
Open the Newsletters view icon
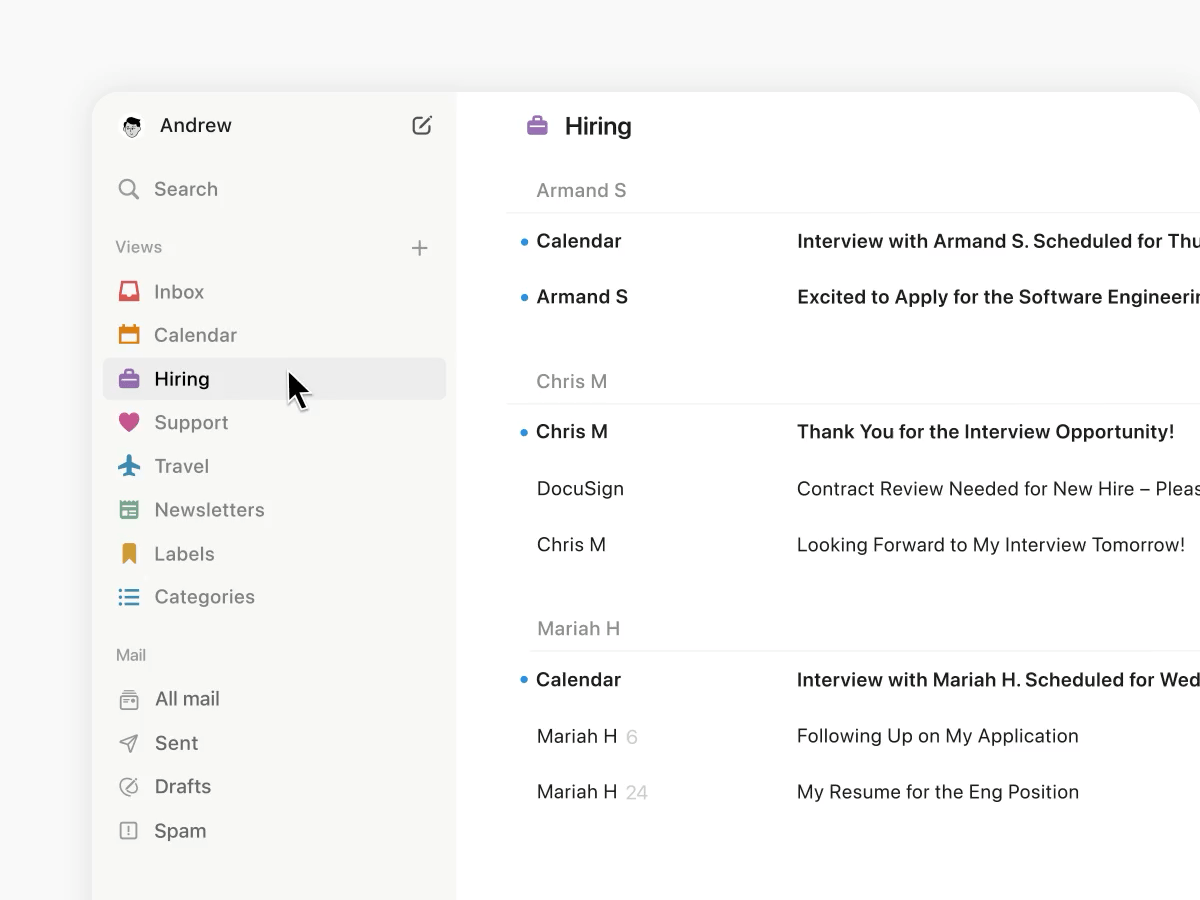point(129,510)
